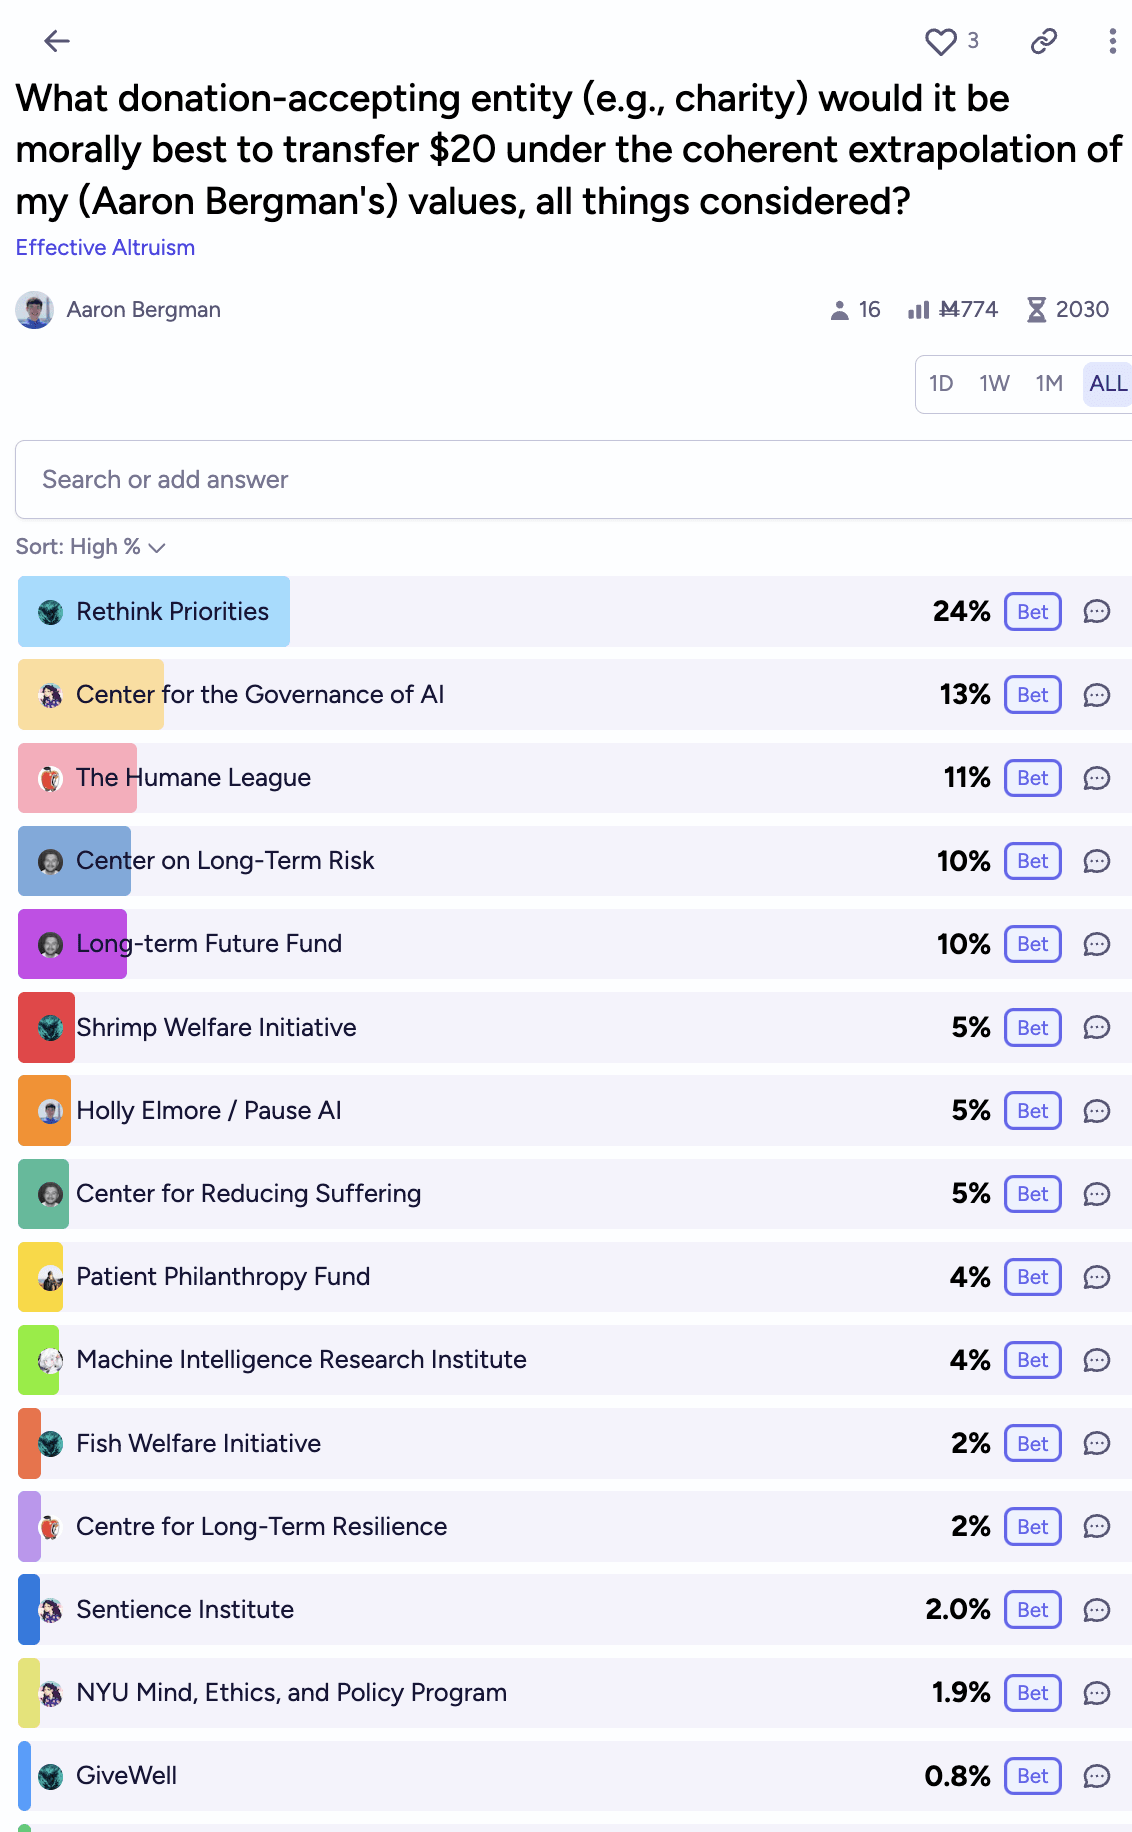1132x1832 pixels.
Task: Open comments for NYU Mind, Ethics, and Policy Program
Action: (1097, 1693)
